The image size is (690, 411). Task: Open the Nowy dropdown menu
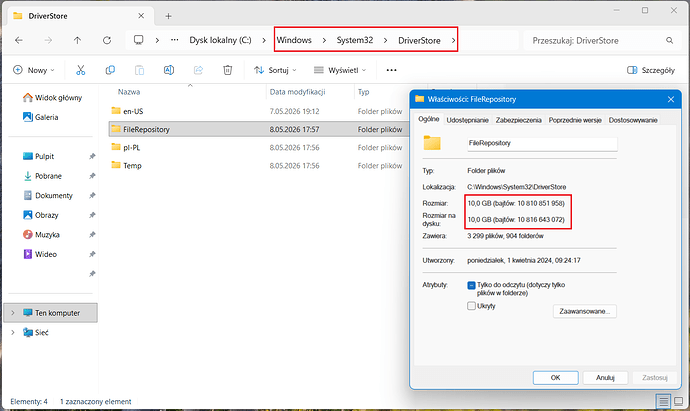click(34, 70)
